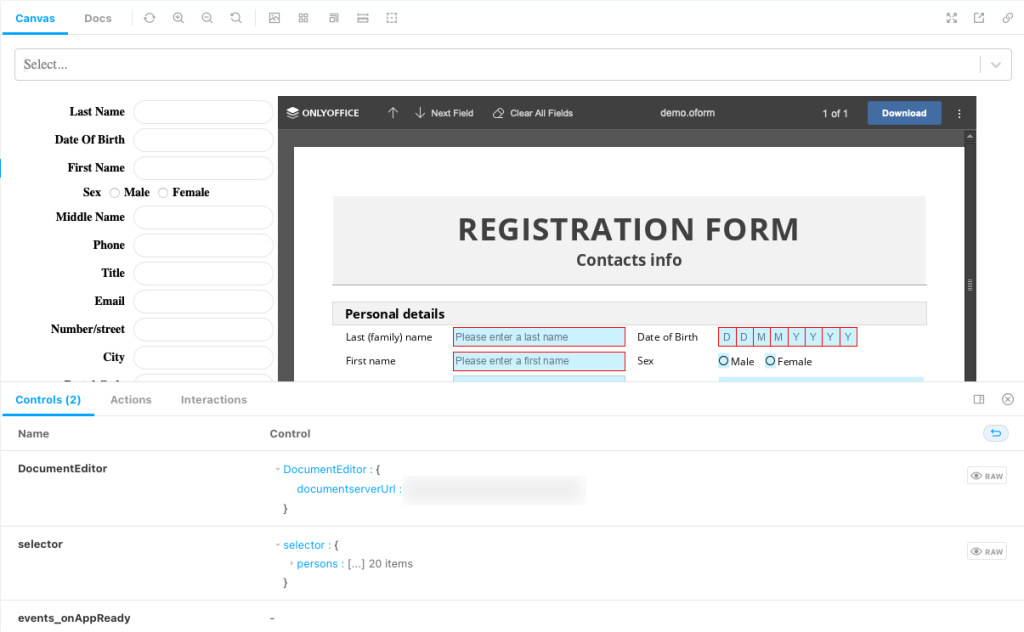The width and height of the screenshot is (1024, 632).
Task: Click inside the Last Name input field
Action: point(203,112)
